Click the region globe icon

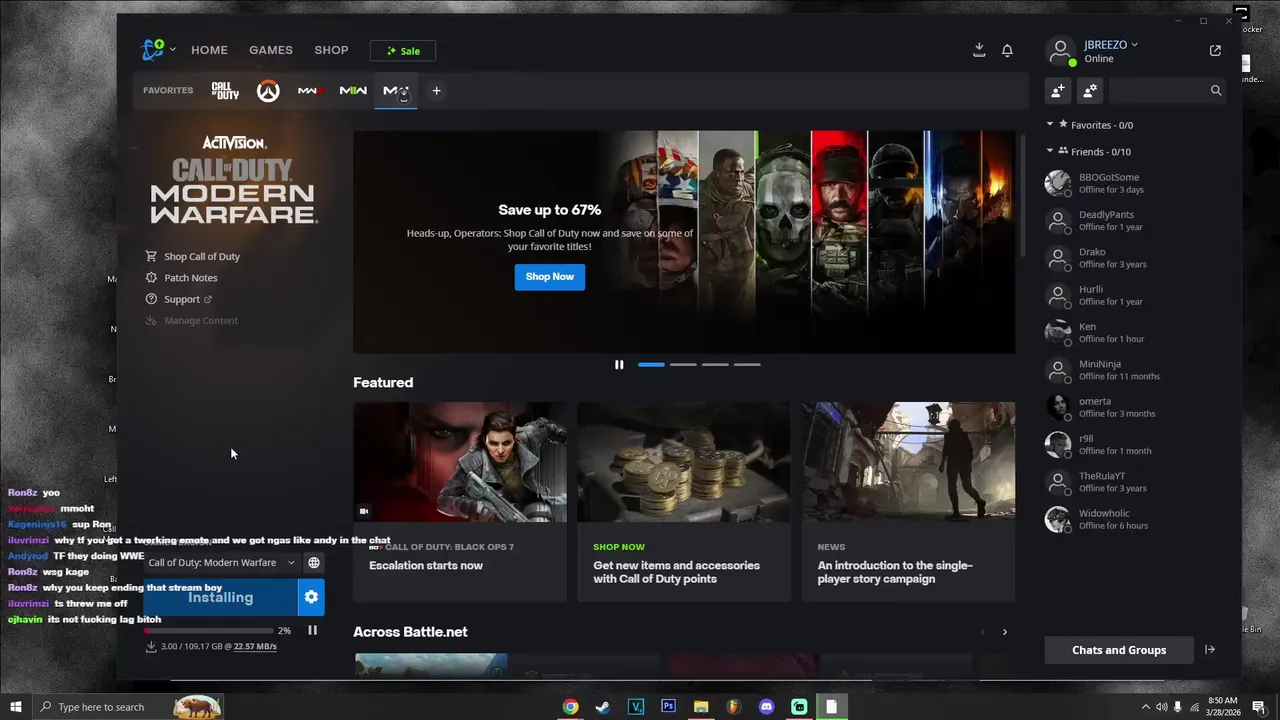point(314,563)
